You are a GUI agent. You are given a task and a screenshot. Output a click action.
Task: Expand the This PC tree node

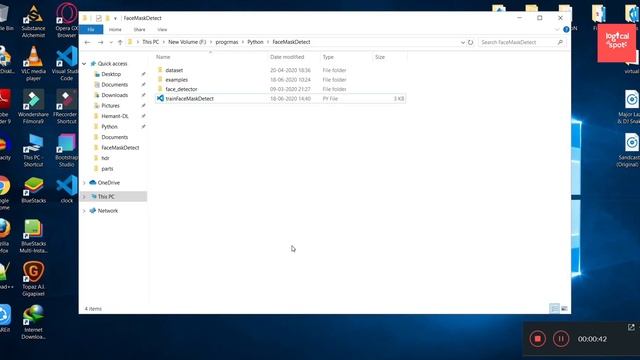[84, 197]
